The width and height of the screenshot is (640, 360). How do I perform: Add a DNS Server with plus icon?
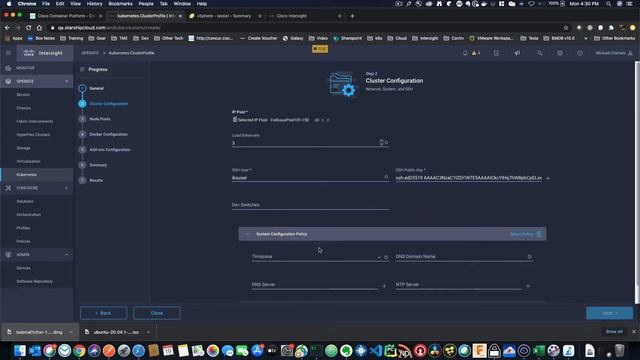click(x=384, y=286)
